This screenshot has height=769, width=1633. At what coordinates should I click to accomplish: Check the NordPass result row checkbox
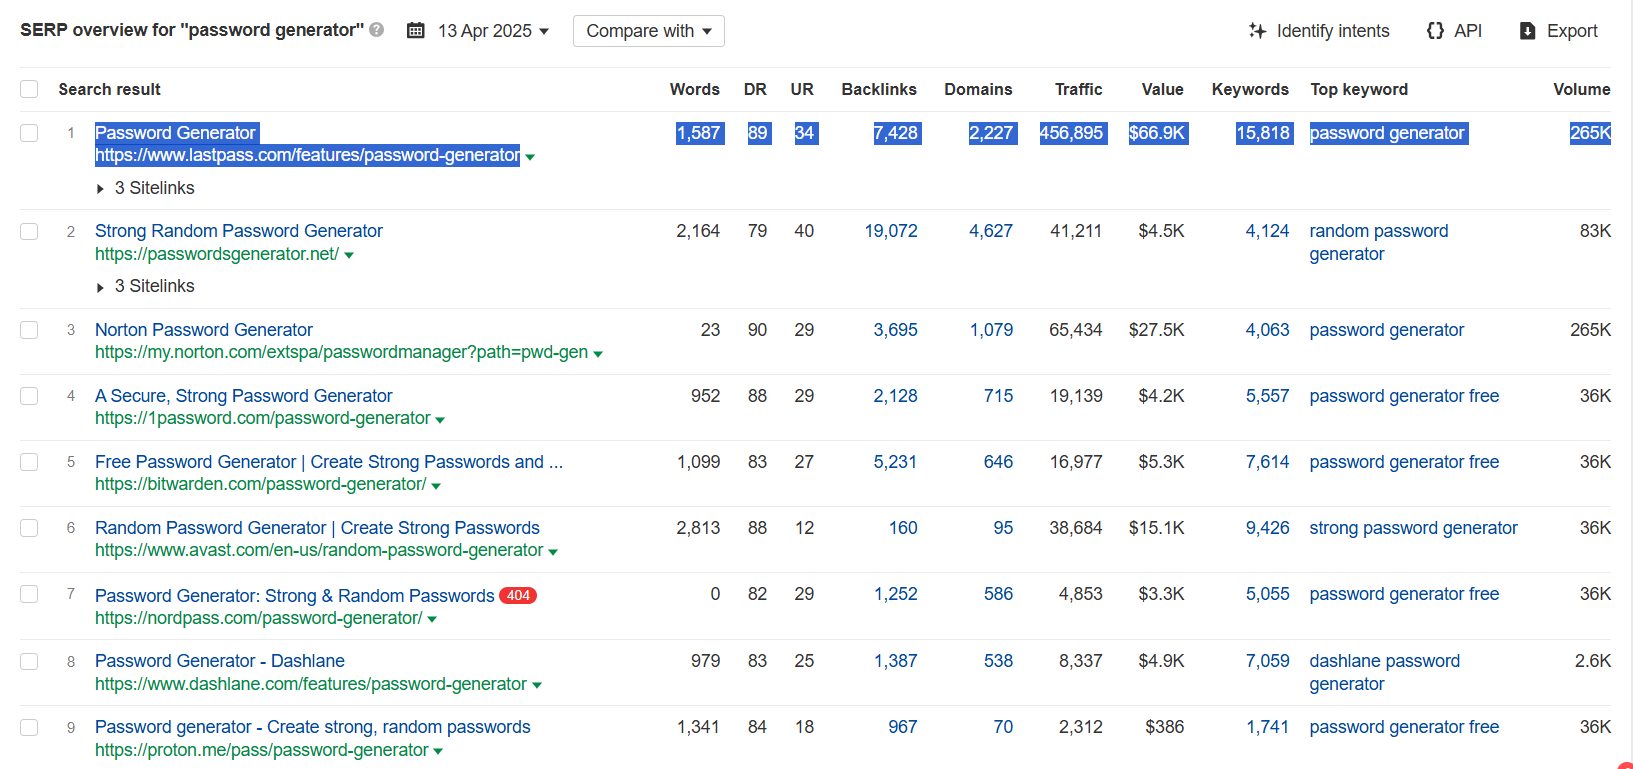click(x=29, y=594)
